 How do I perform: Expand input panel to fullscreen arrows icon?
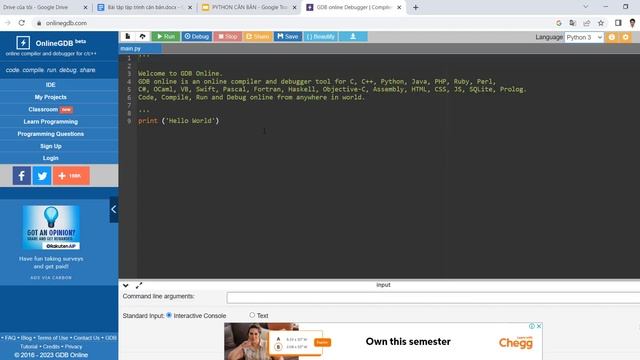pos(139,285)
